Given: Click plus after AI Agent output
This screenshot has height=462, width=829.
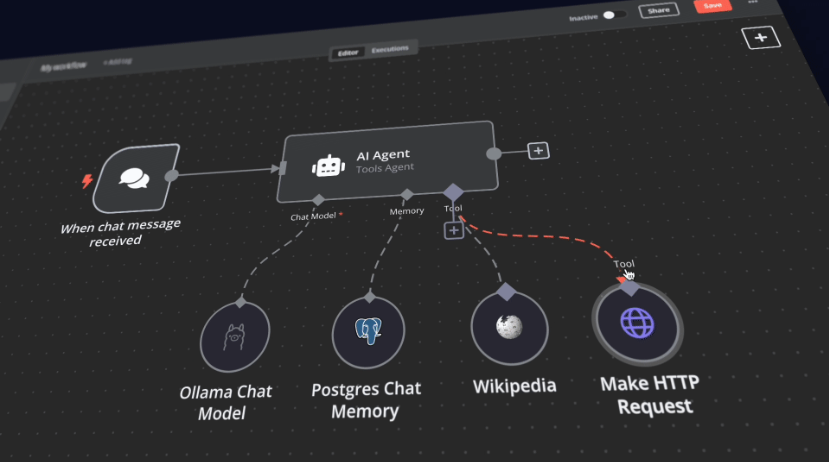Looking at the screenshot, I should [538, 151].
